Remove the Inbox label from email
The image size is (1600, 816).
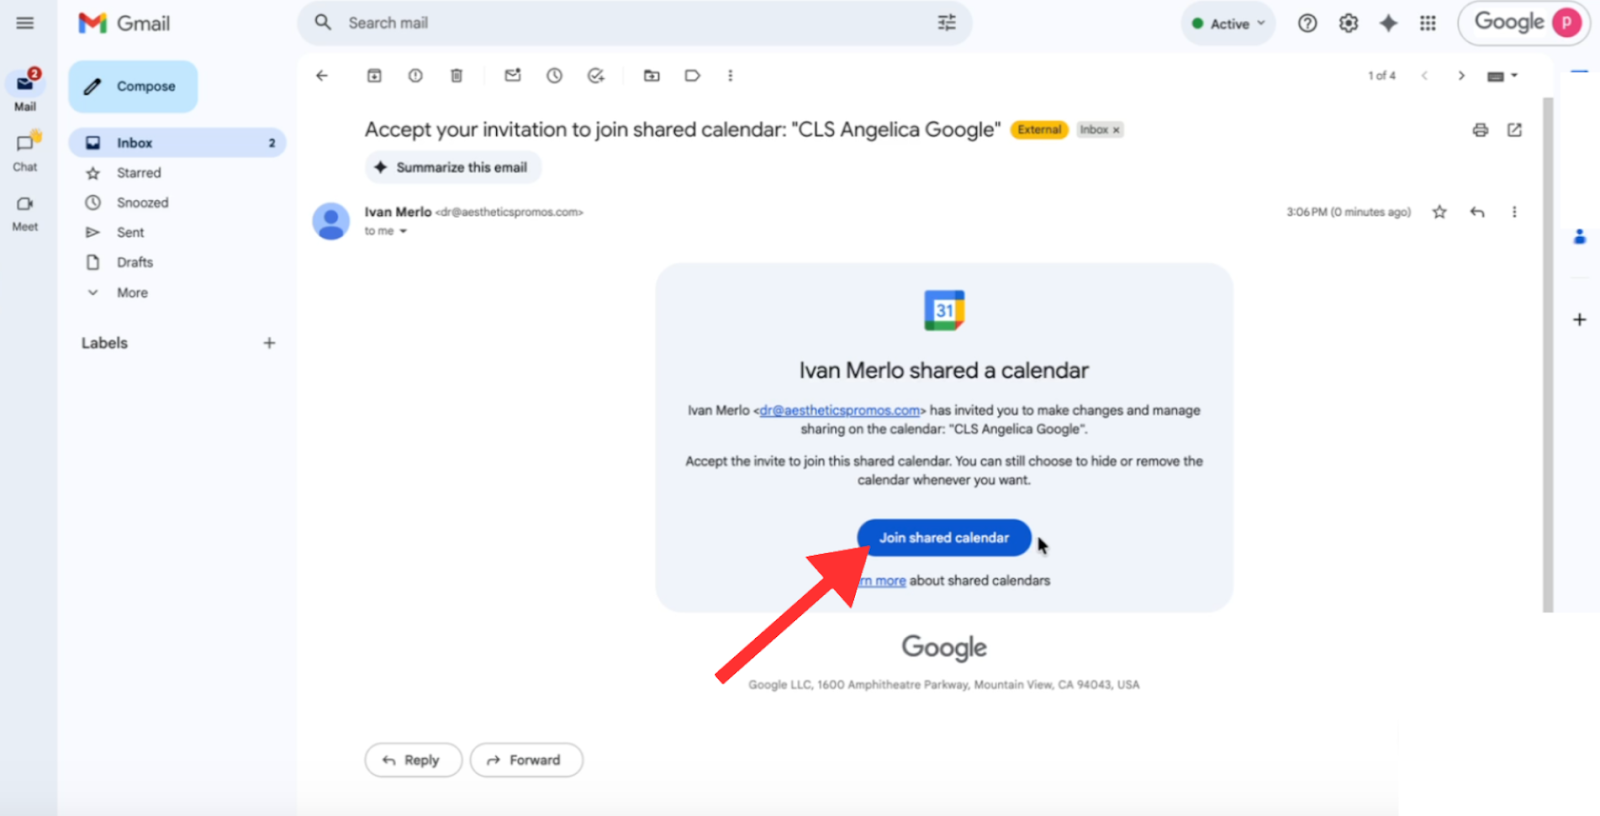[1116, 130]
